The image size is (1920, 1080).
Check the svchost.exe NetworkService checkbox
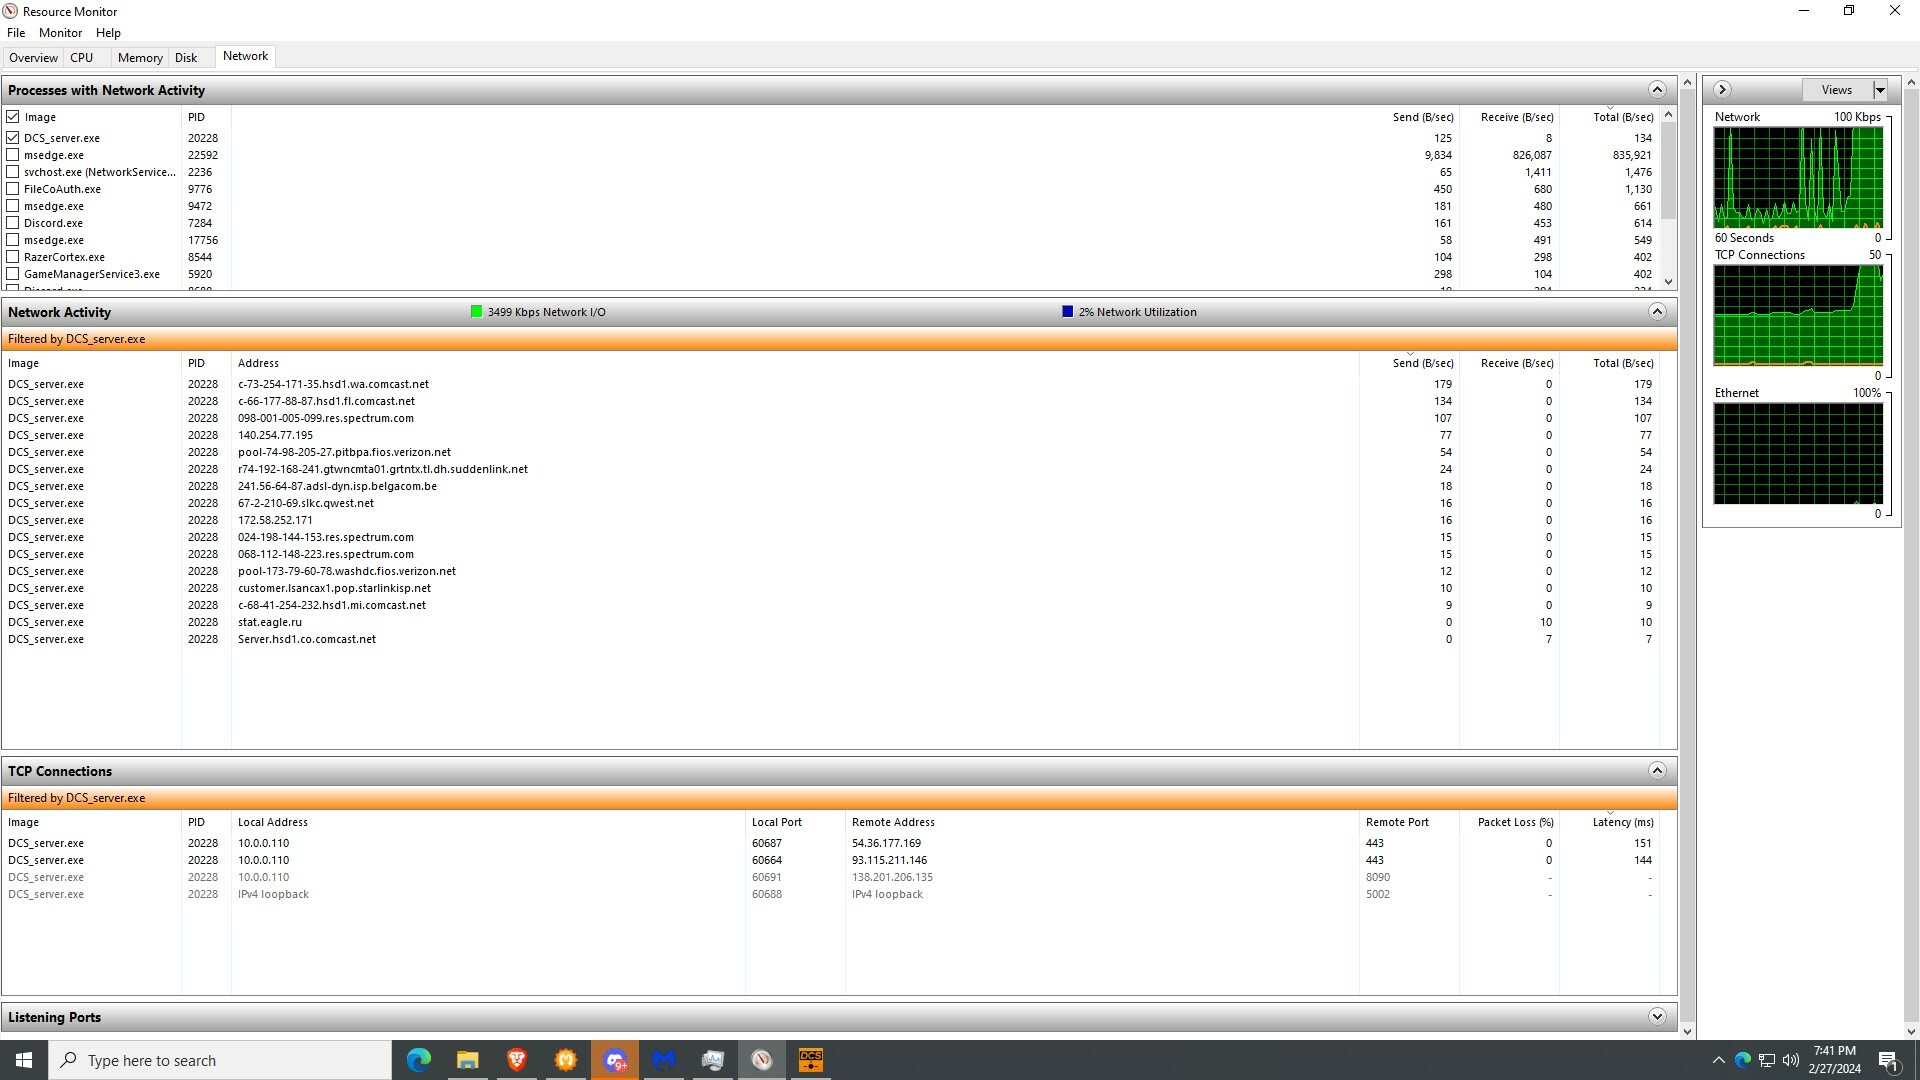pyautogui.click(x=13, y=172)
